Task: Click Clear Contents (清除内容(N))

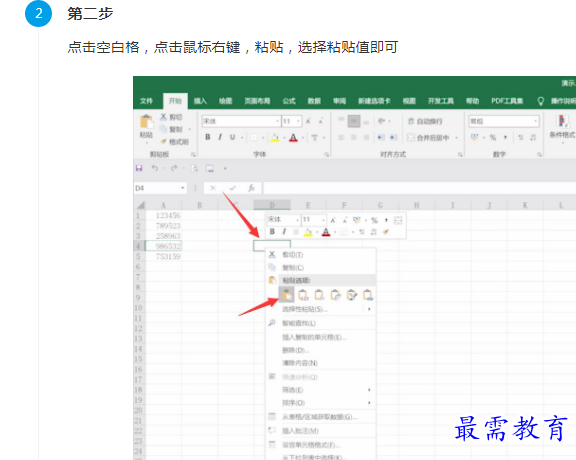Action: 320,363
